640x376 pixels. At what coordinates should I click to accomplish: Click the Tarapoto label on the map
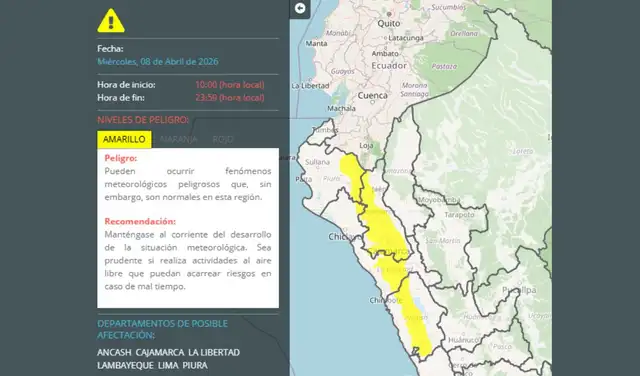tap(459, 215)
